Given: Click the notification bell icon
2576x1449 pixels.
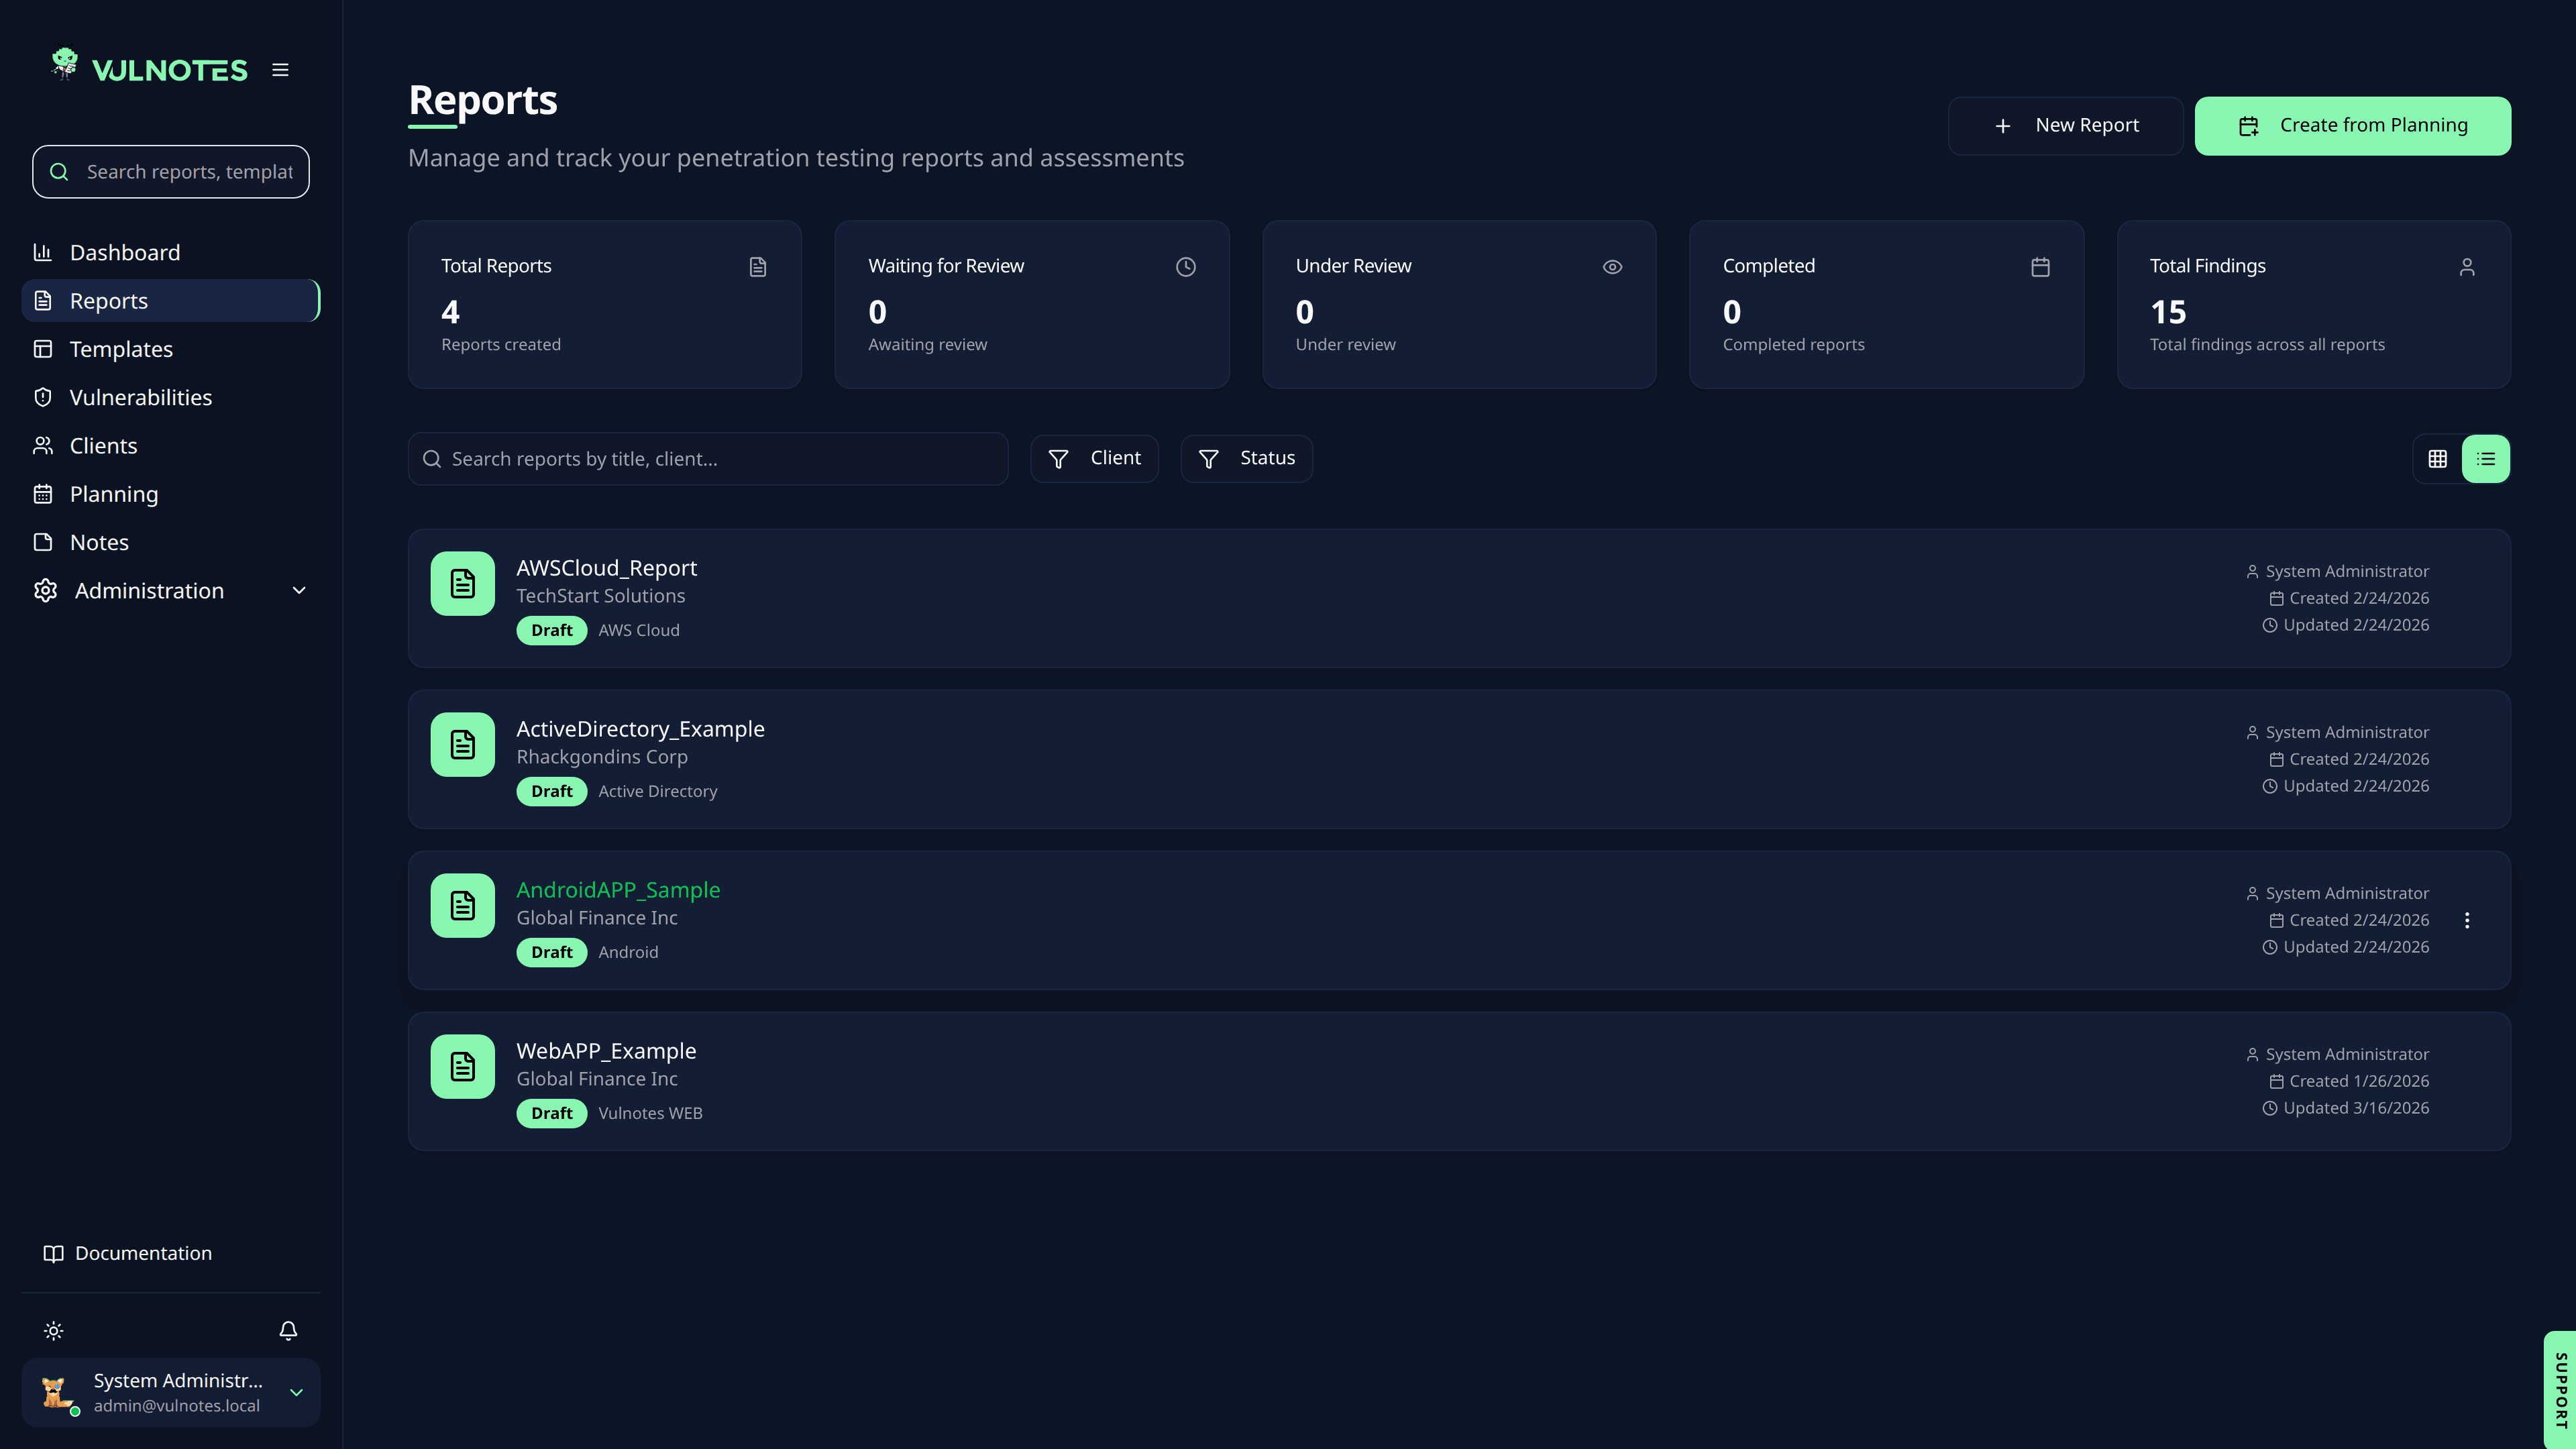Looking at the screenshot, I should point(288,1330).
